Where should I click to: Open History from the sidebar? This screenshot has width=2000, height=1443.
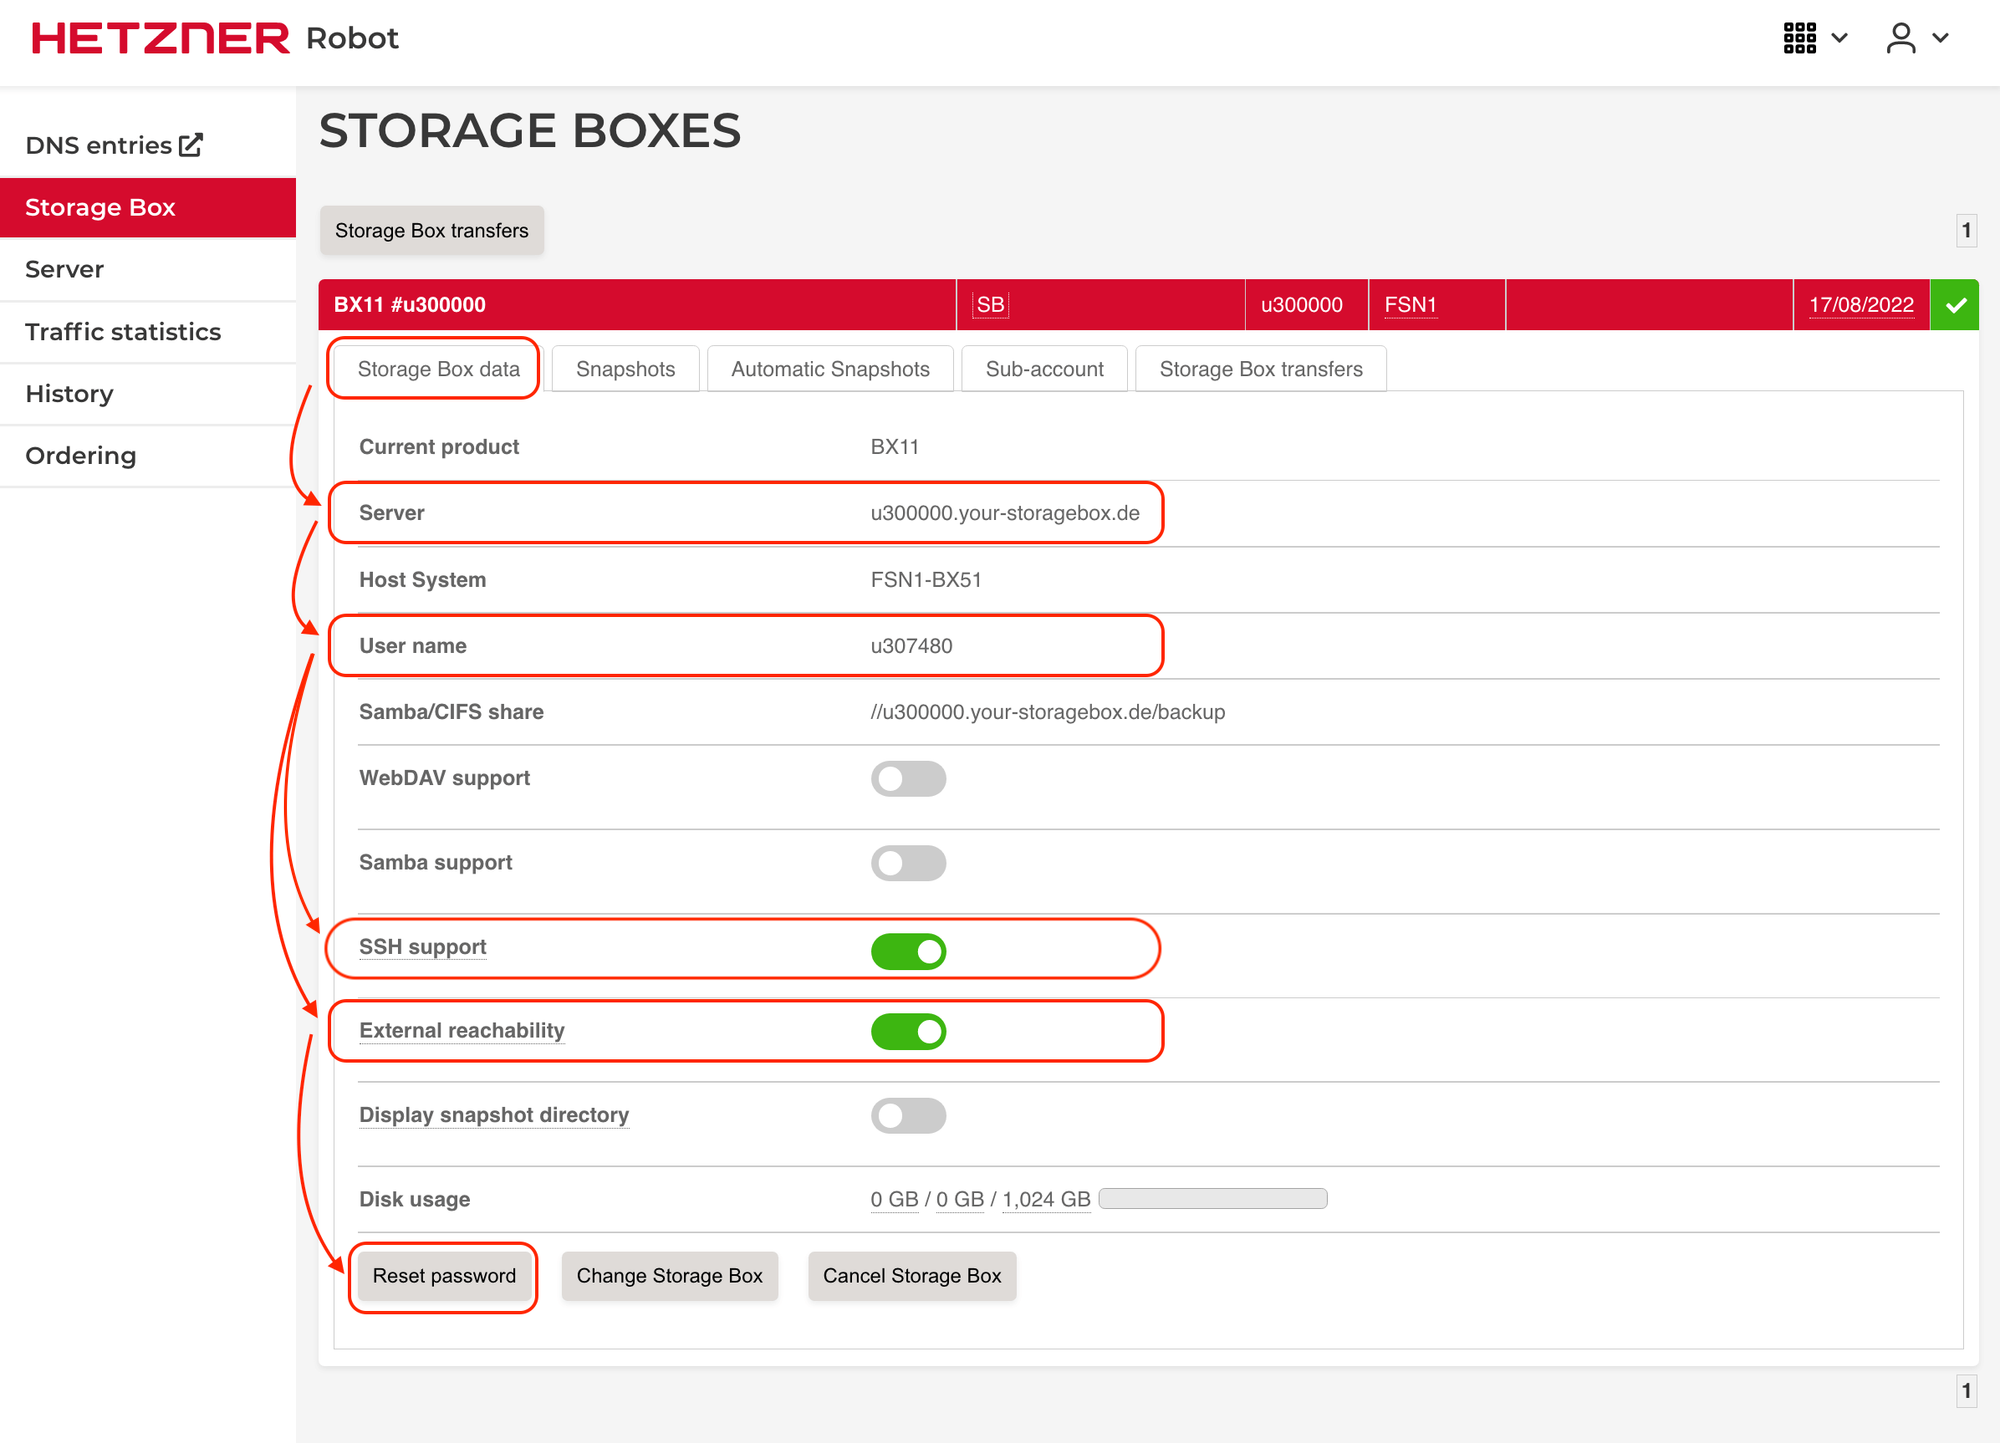68,393
